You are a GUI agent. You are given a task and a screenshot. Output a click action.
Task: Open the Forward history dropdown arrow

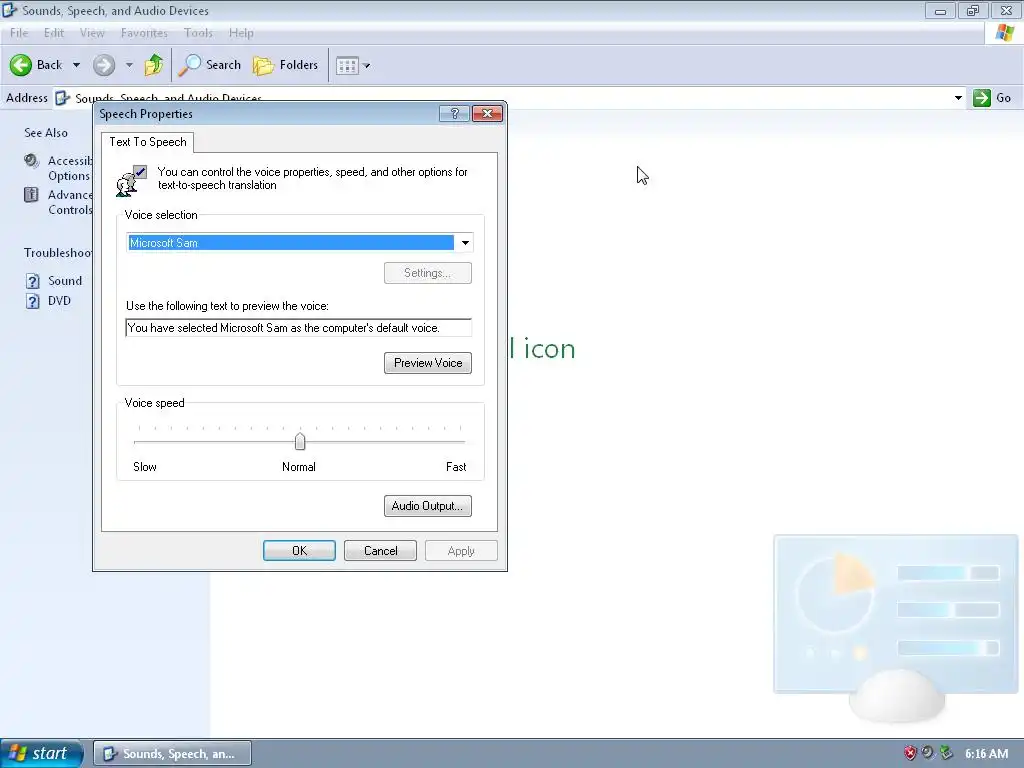click(x=129, y=65)
